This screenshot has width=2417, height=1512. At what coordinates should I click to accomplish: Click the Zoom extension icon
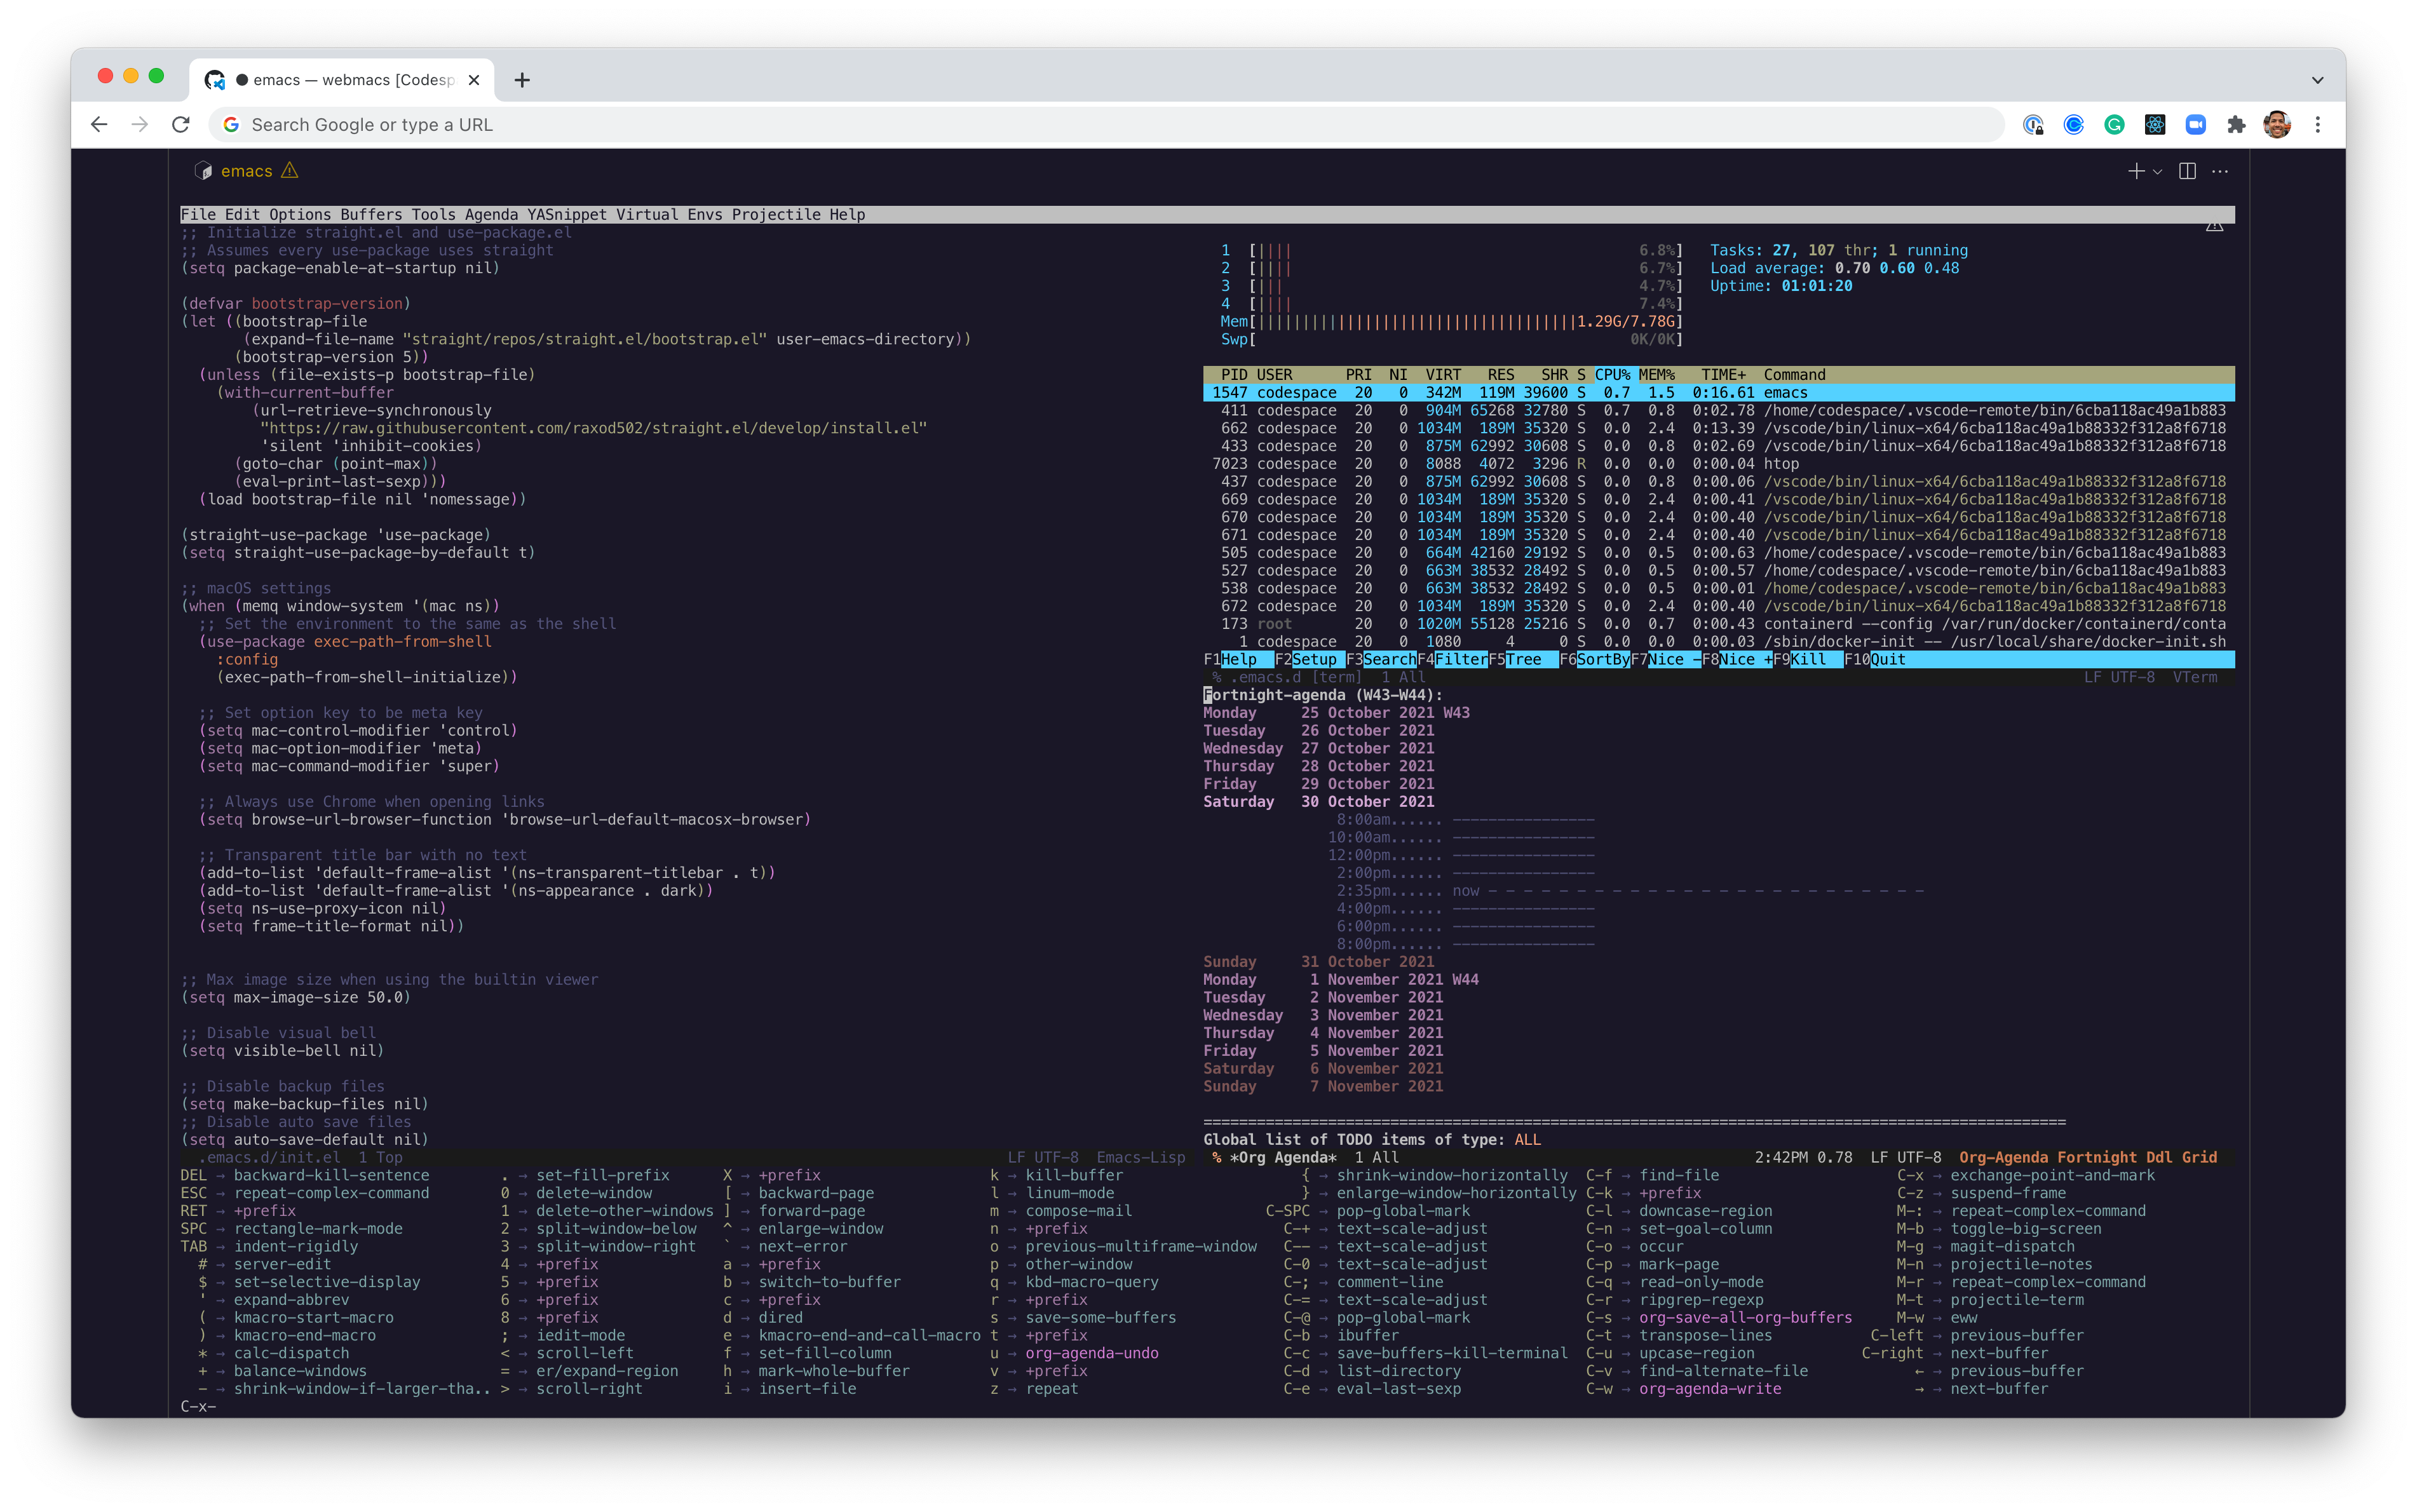[2196, 124]
